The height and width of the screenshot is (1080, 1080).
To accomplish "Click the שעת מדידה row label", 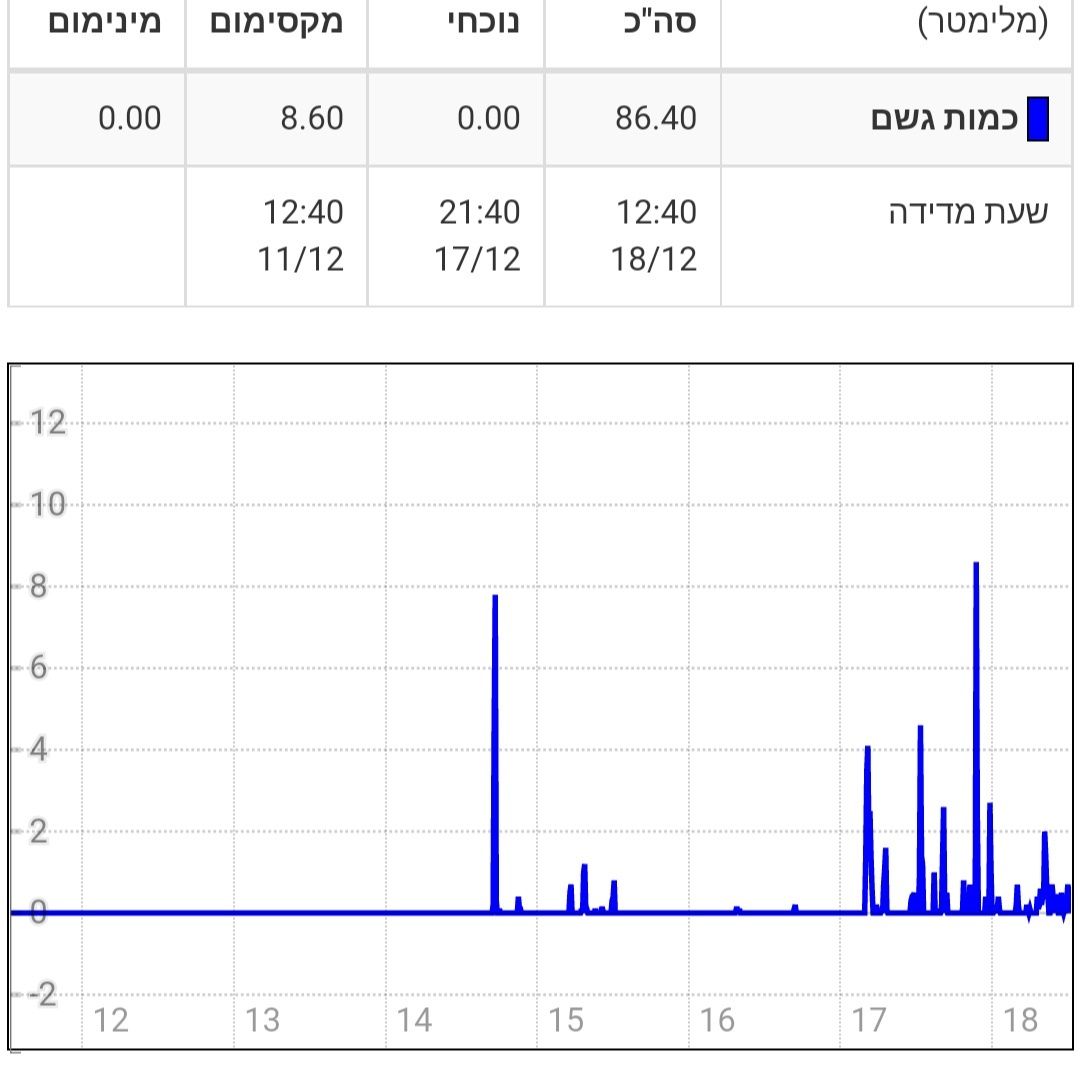I will tap(968, 213).
